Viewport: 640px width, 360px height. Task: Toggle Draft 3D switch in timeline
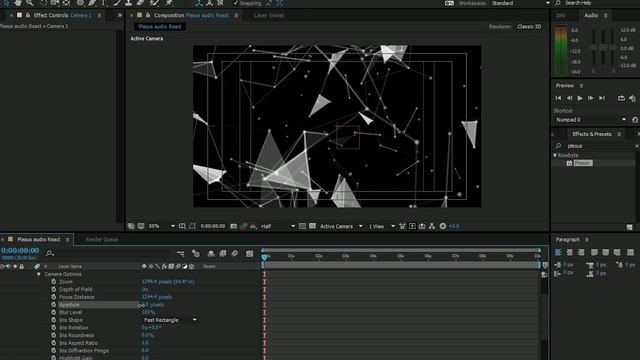coord(196,253)
